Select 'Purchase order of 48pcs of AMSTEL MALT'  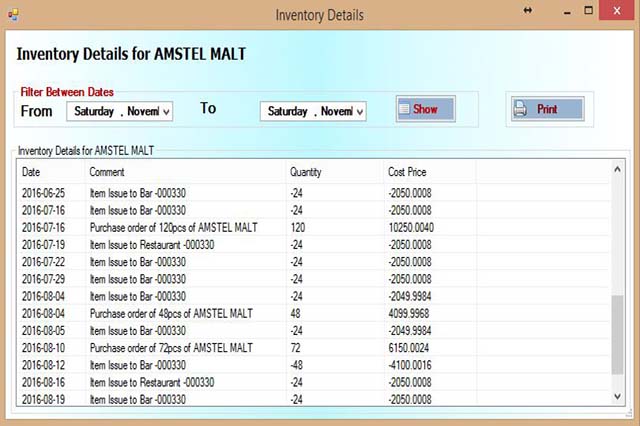(x=171, y=313)
